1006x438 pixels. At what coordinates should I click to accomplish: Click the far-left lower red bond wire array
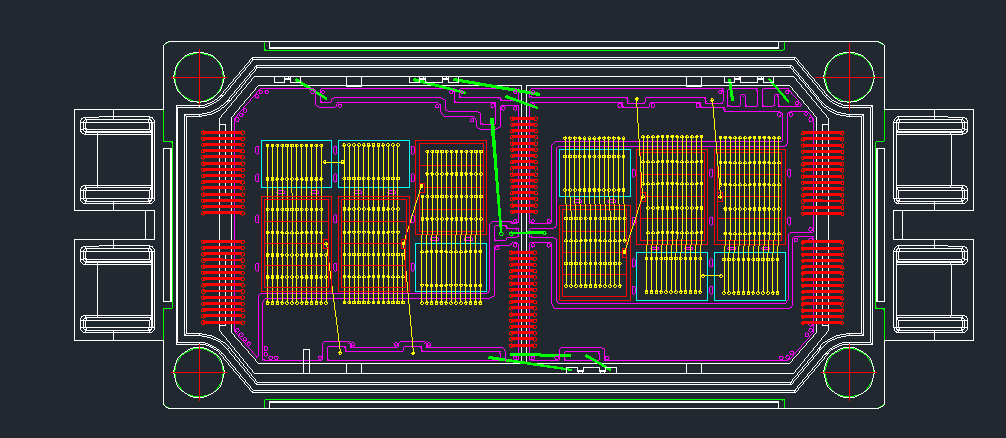point(223,282)
